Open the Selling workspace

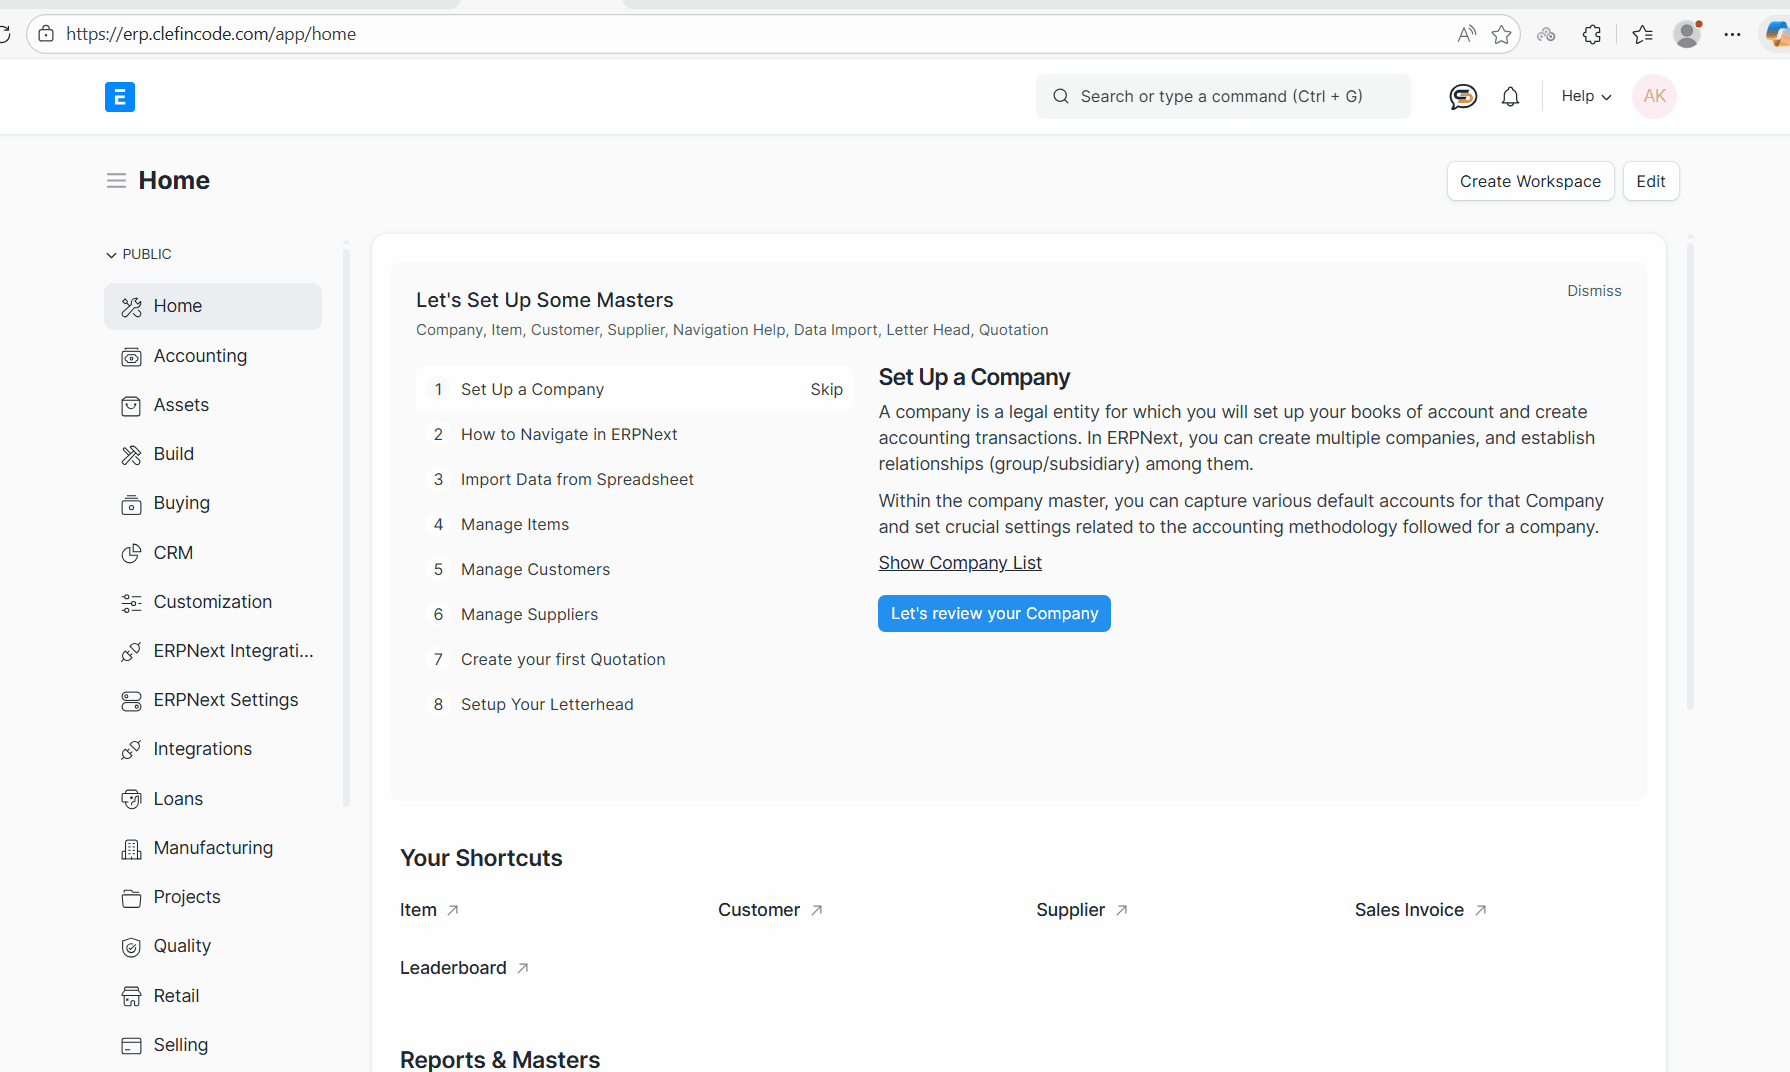click(180, 1045)
